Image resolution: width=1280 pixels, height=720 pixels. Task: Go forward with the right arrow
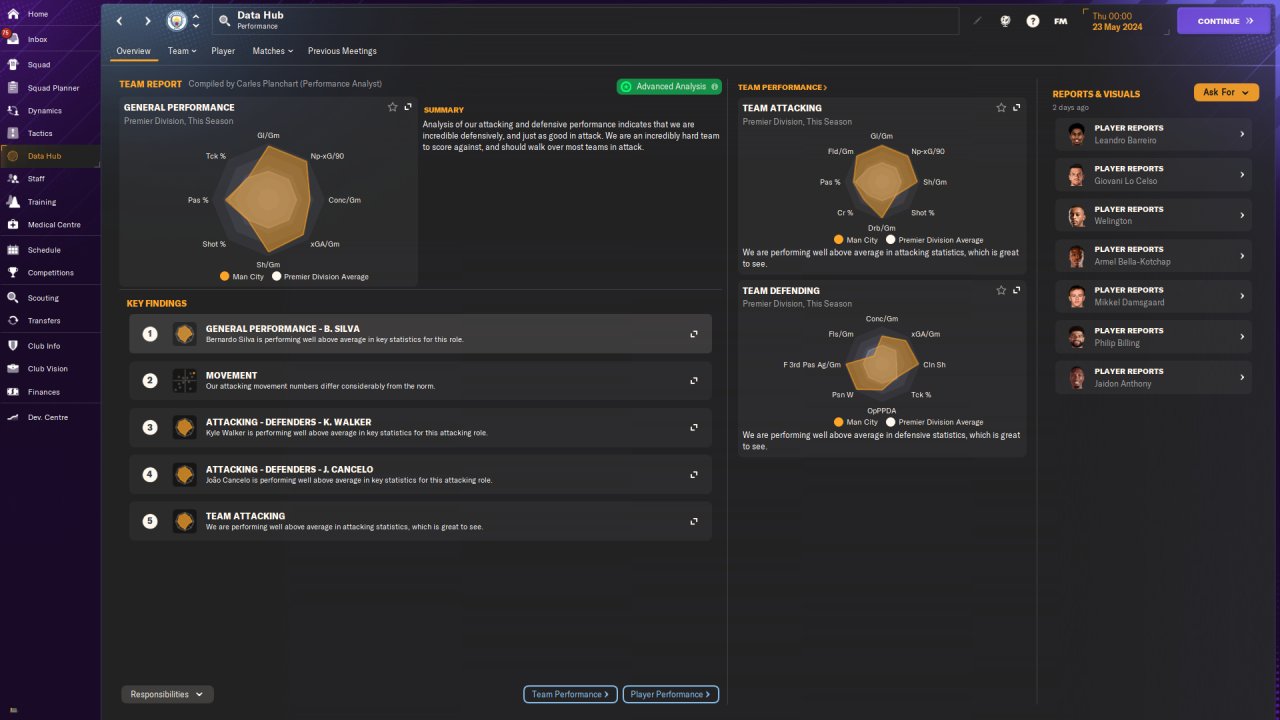[x=148, y=21]
